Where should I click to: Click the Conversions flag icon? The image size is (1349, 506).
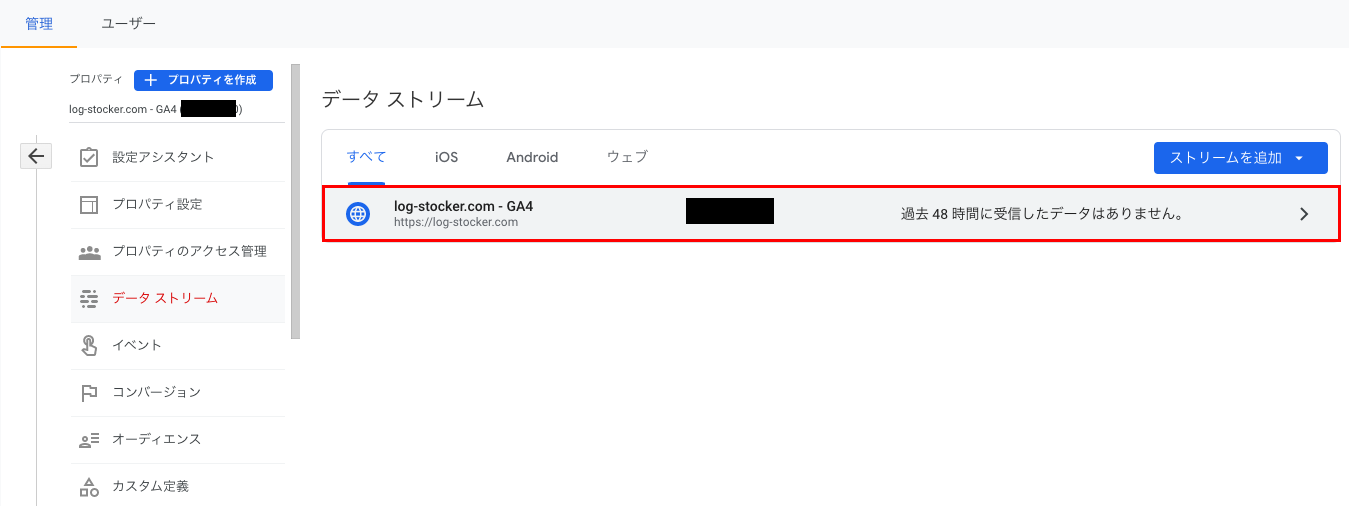[x=89, y=392]
